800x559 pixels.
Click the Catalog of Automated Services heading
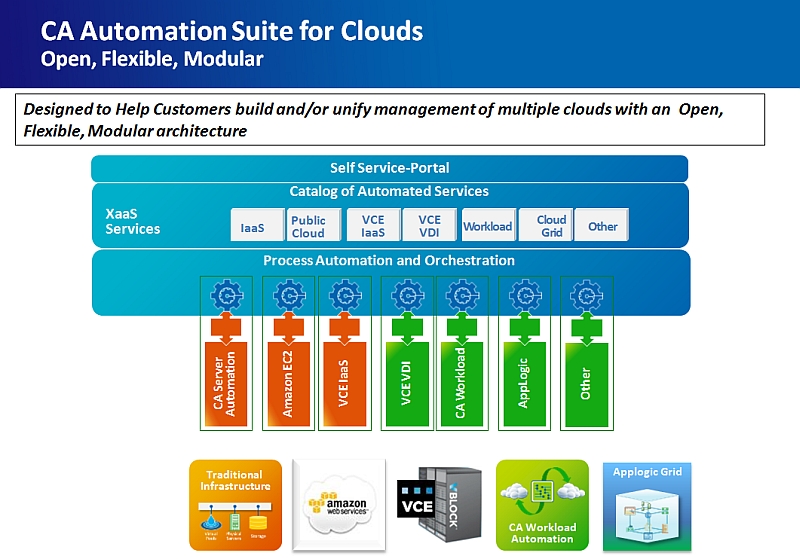[389, 191]
